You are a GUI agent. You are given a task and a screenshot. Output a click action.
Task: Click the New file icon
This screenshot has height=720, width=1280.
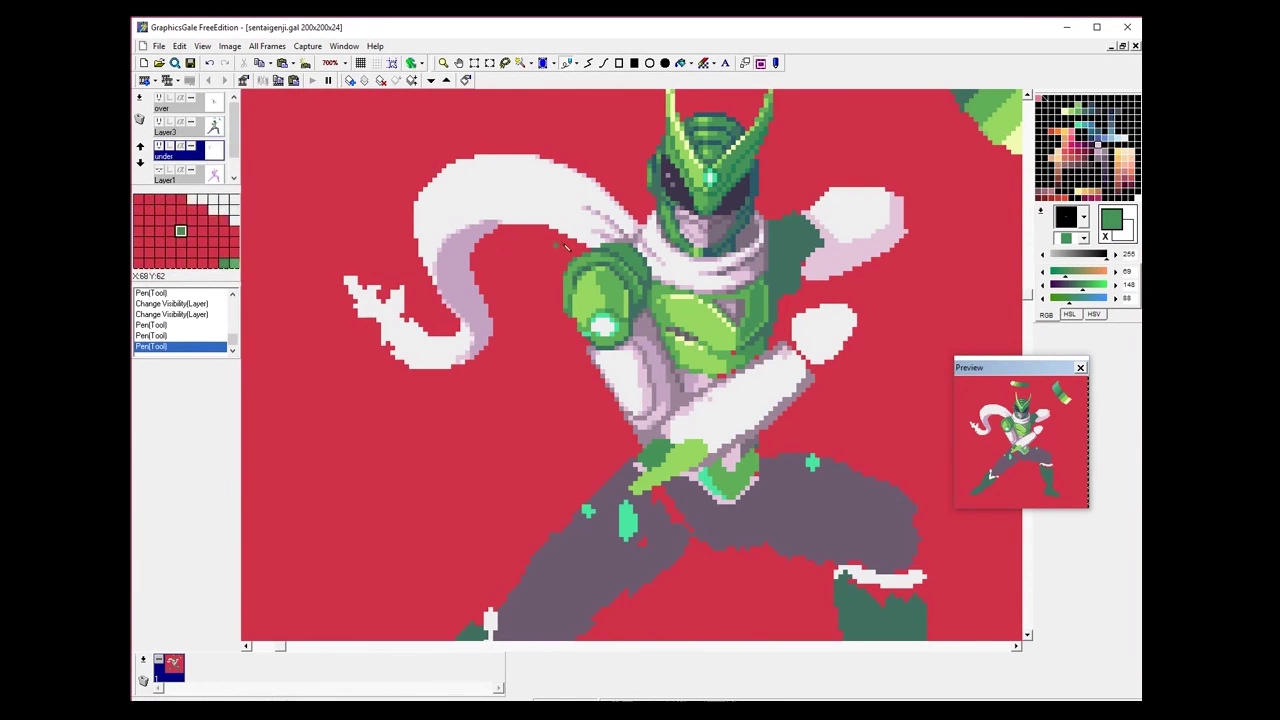144,63
